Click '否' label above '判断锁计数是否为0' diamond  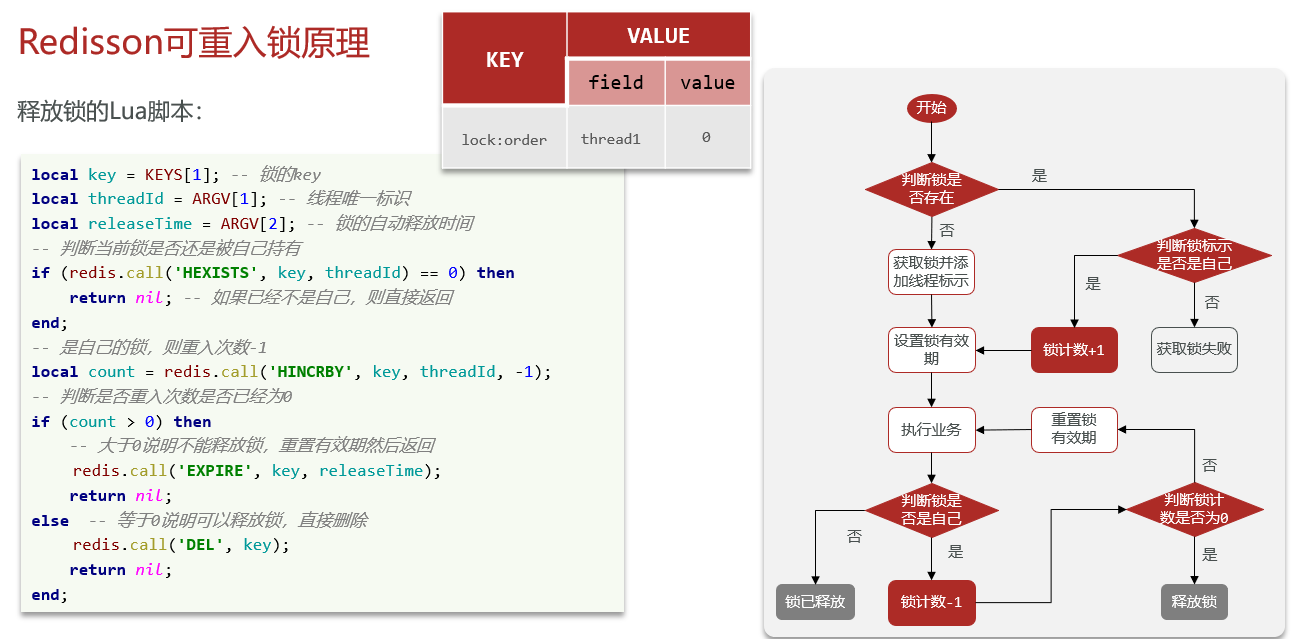[x=1210, y=465]
